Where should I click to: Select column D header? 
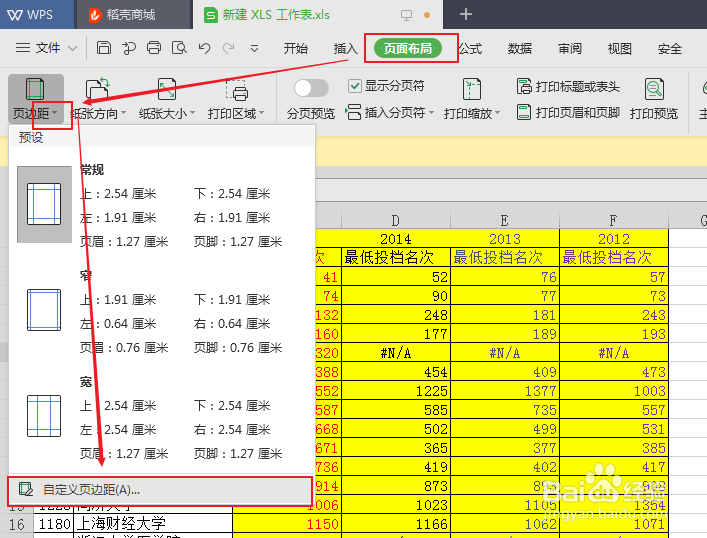point(396,220)
